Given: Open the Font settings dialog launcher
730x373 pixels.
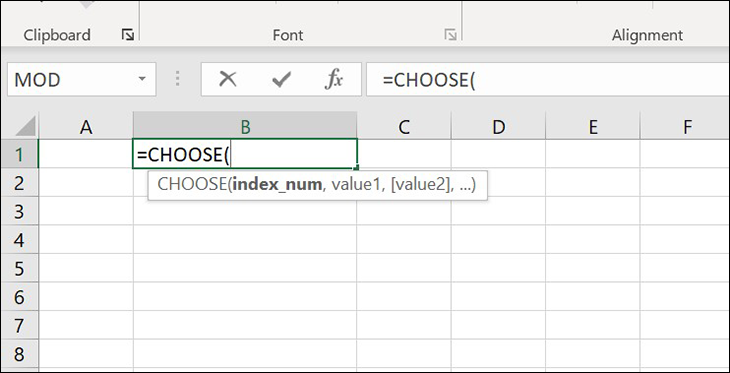Looking at the screenshot, I should pyautogui.click(x=450, y=34).
